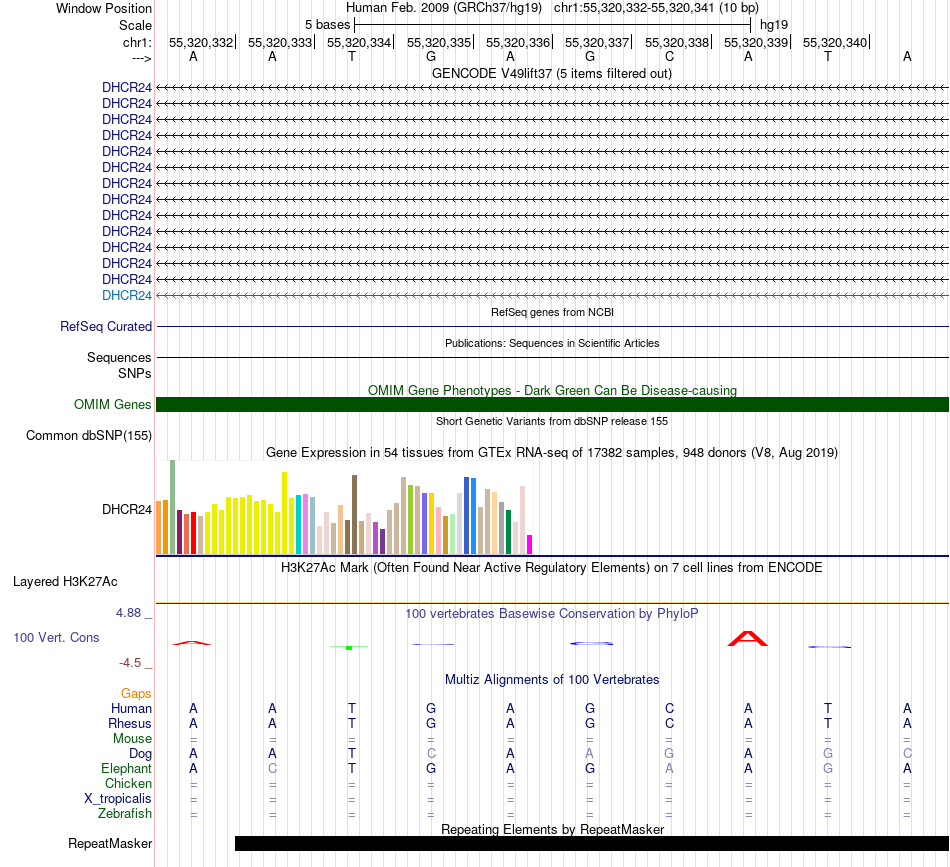The width and height of the screenshot is (950, 867).
Task: Click the tall brown bar in GTEx chart
Action: point(354,514)
